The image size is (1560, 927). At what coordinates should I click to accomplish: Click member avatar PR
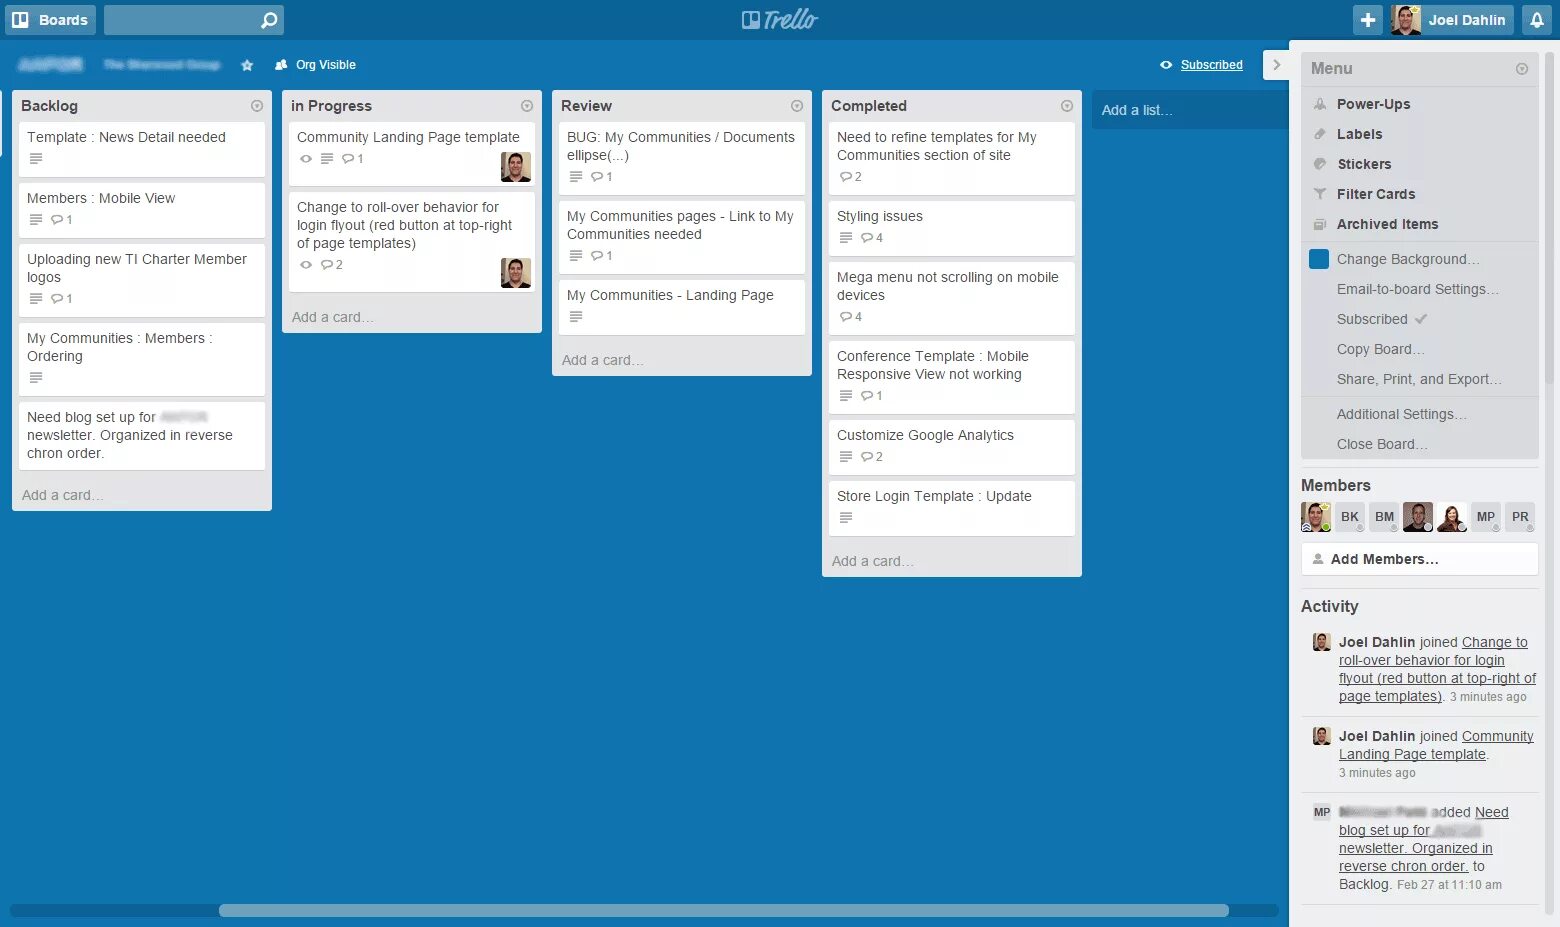pyautogui.click(x=1520, y=517)
